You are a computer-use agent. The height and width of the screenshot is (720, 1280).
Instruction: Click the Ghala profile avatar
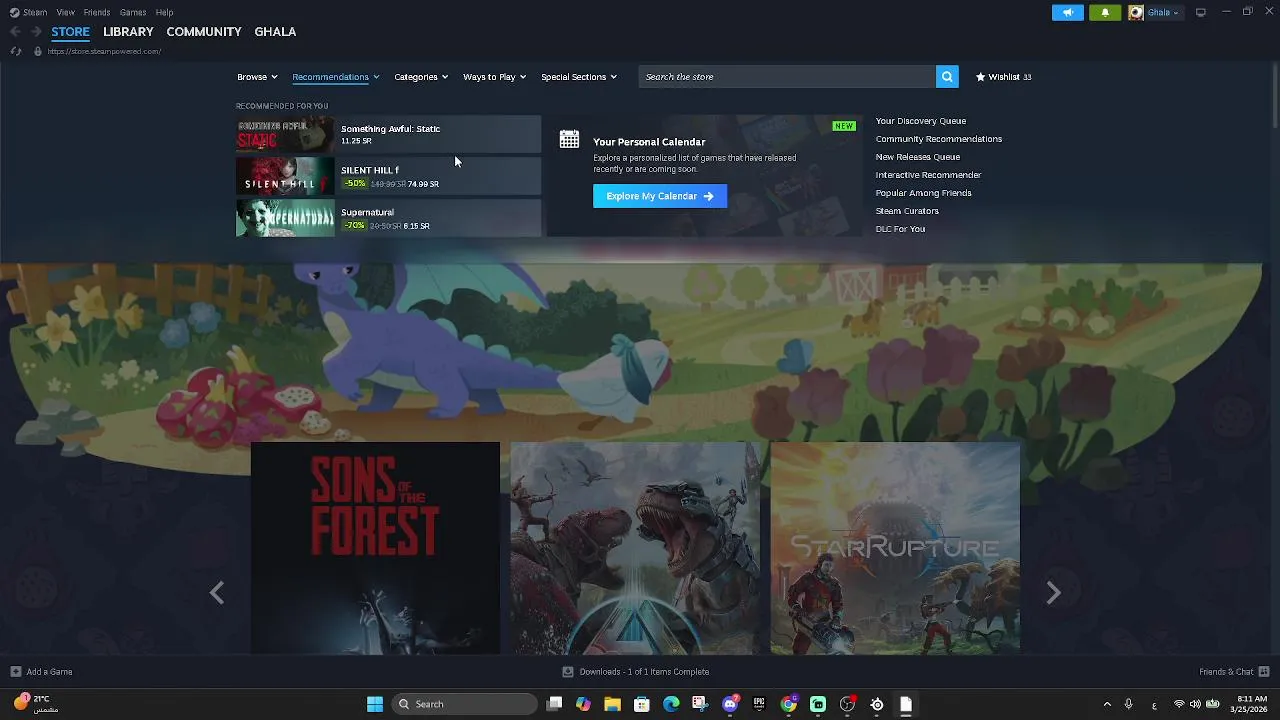tap(1136, 12)
